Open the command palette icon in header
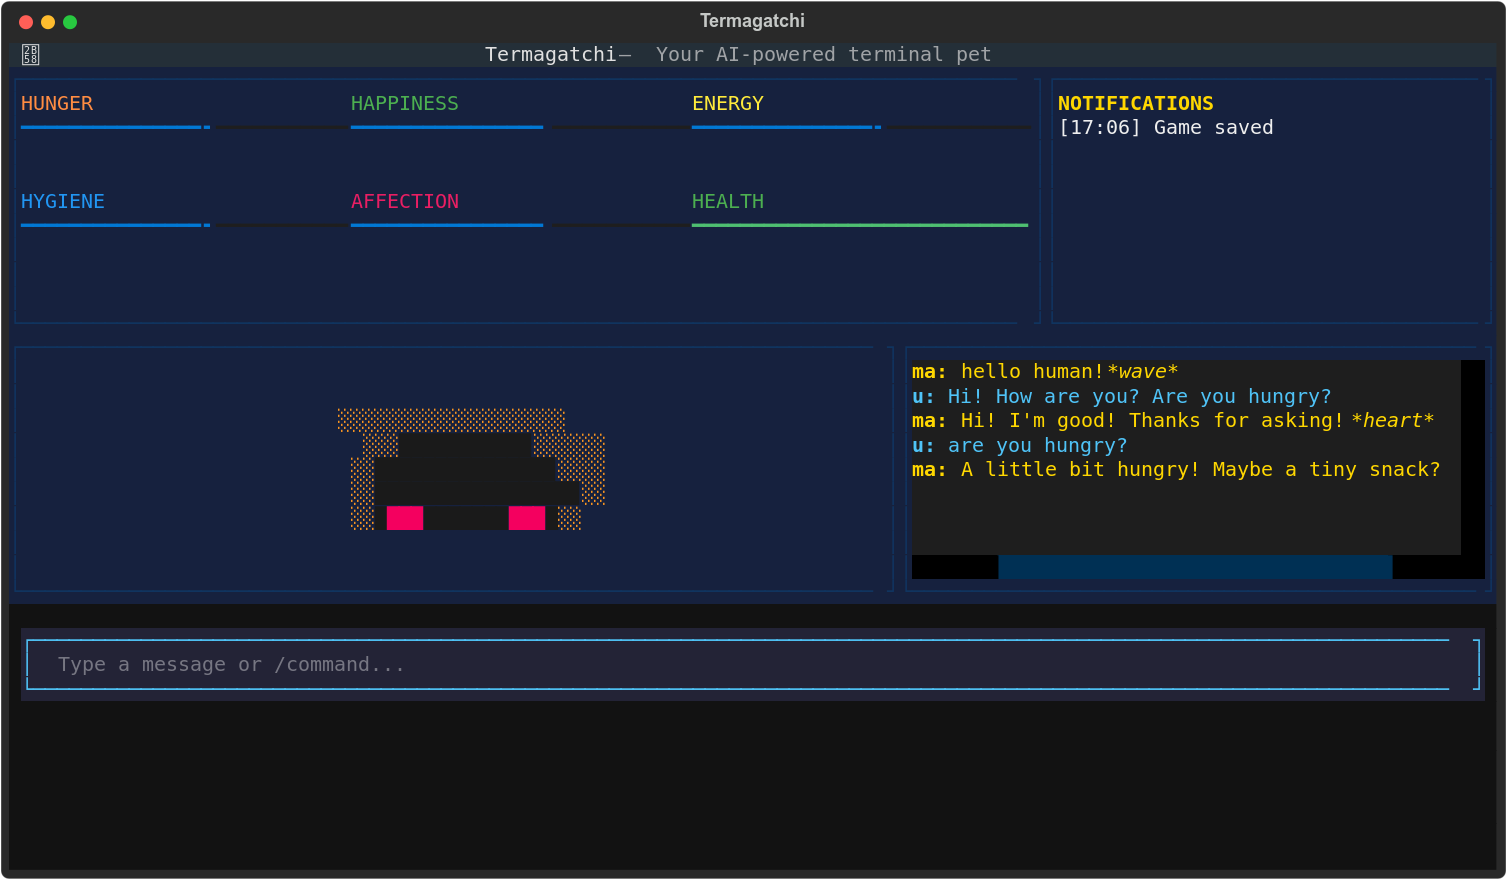This screenshot has height=880, width=1507. (x=31, y=55)
